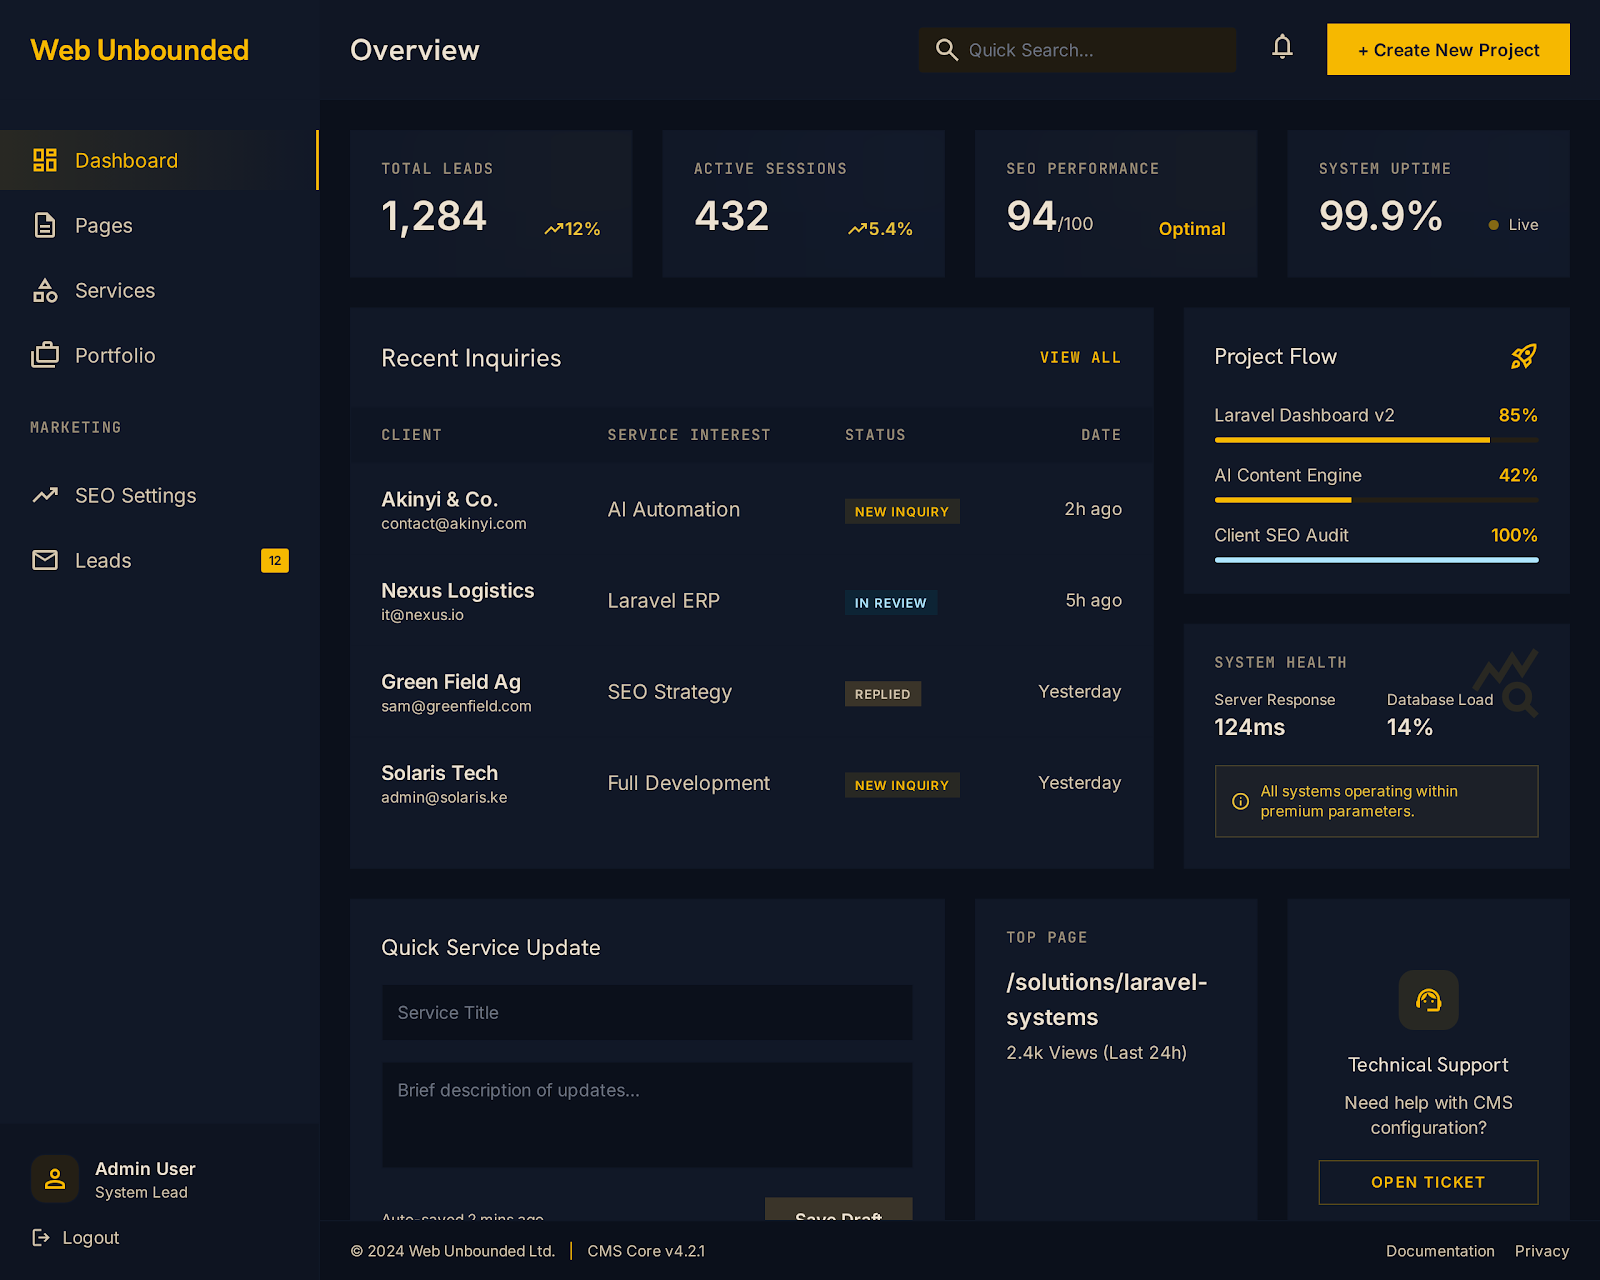Image resolution: width=1600 pixels, height=1280 pixels.
Task: Click it@nexus.io email
Action: coord(422,615)
